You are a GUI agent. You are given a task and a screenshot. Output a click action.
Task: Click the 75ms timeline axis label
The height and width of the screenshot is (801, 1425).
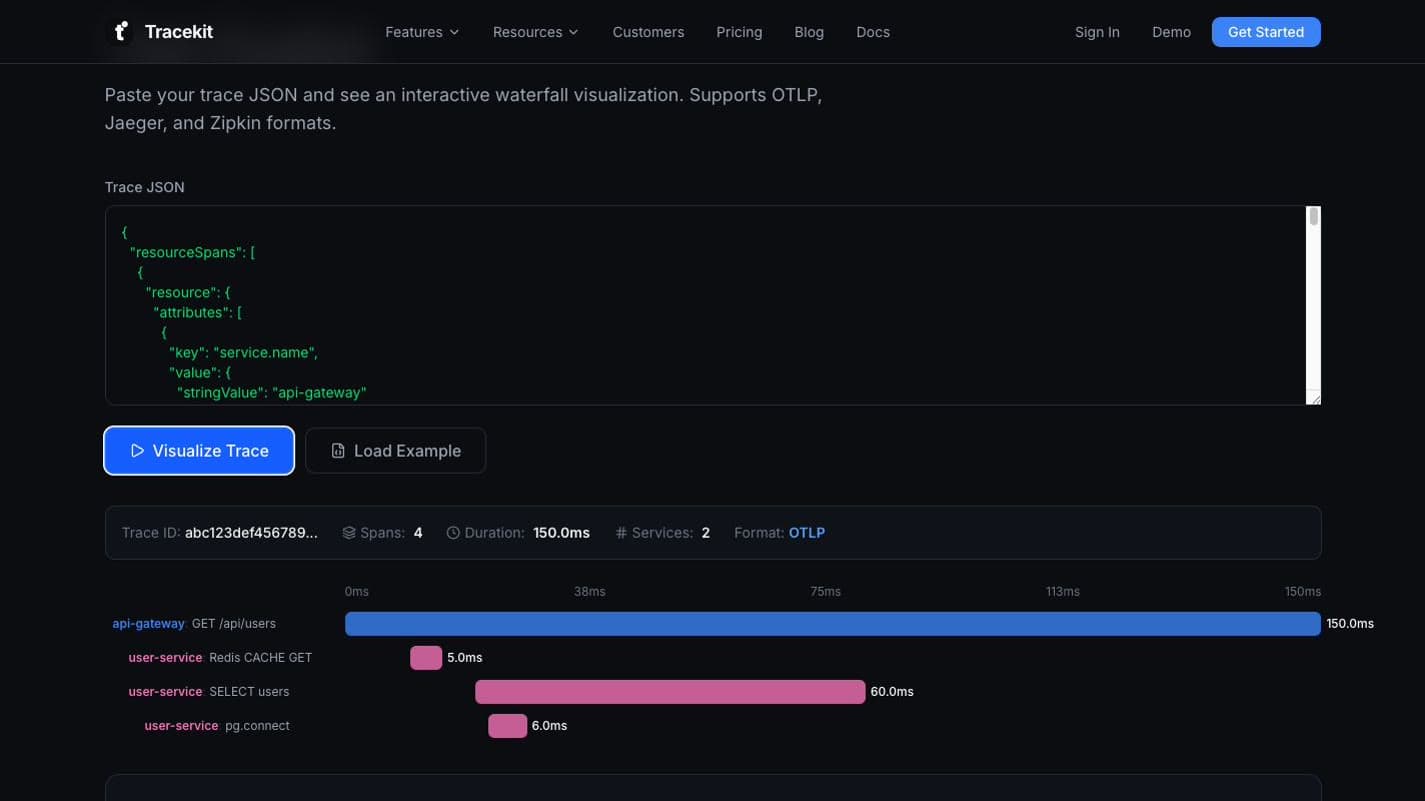pos(825,592)
